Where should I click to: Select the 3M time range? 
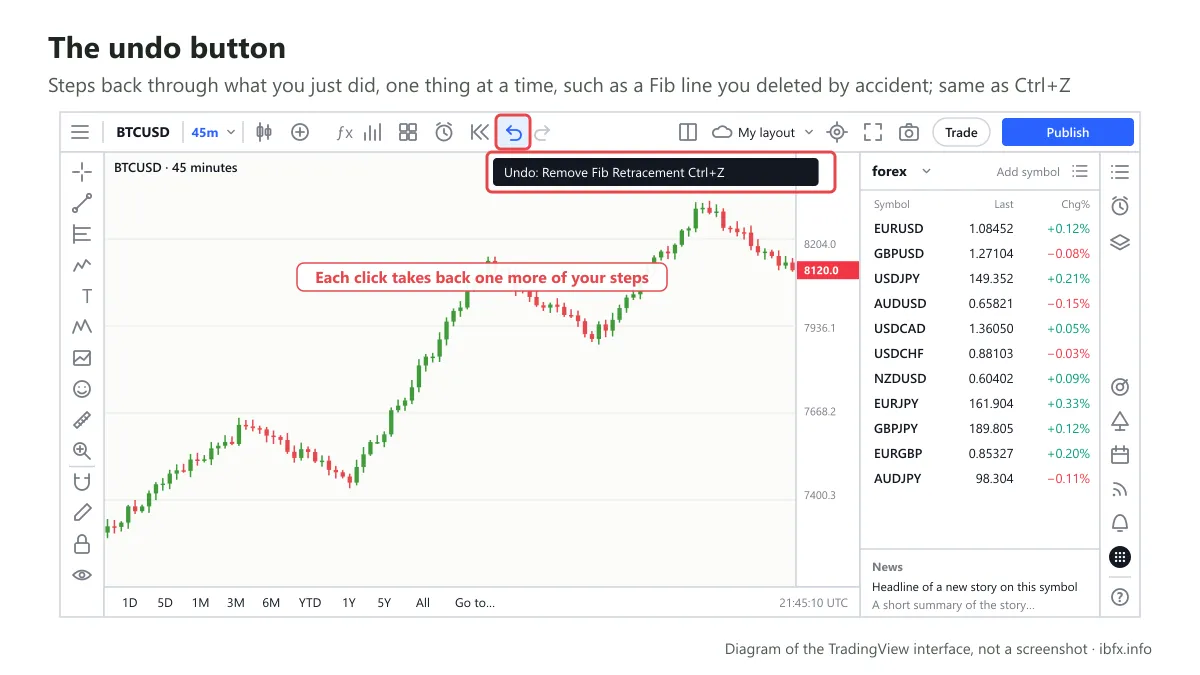[236, 602]
